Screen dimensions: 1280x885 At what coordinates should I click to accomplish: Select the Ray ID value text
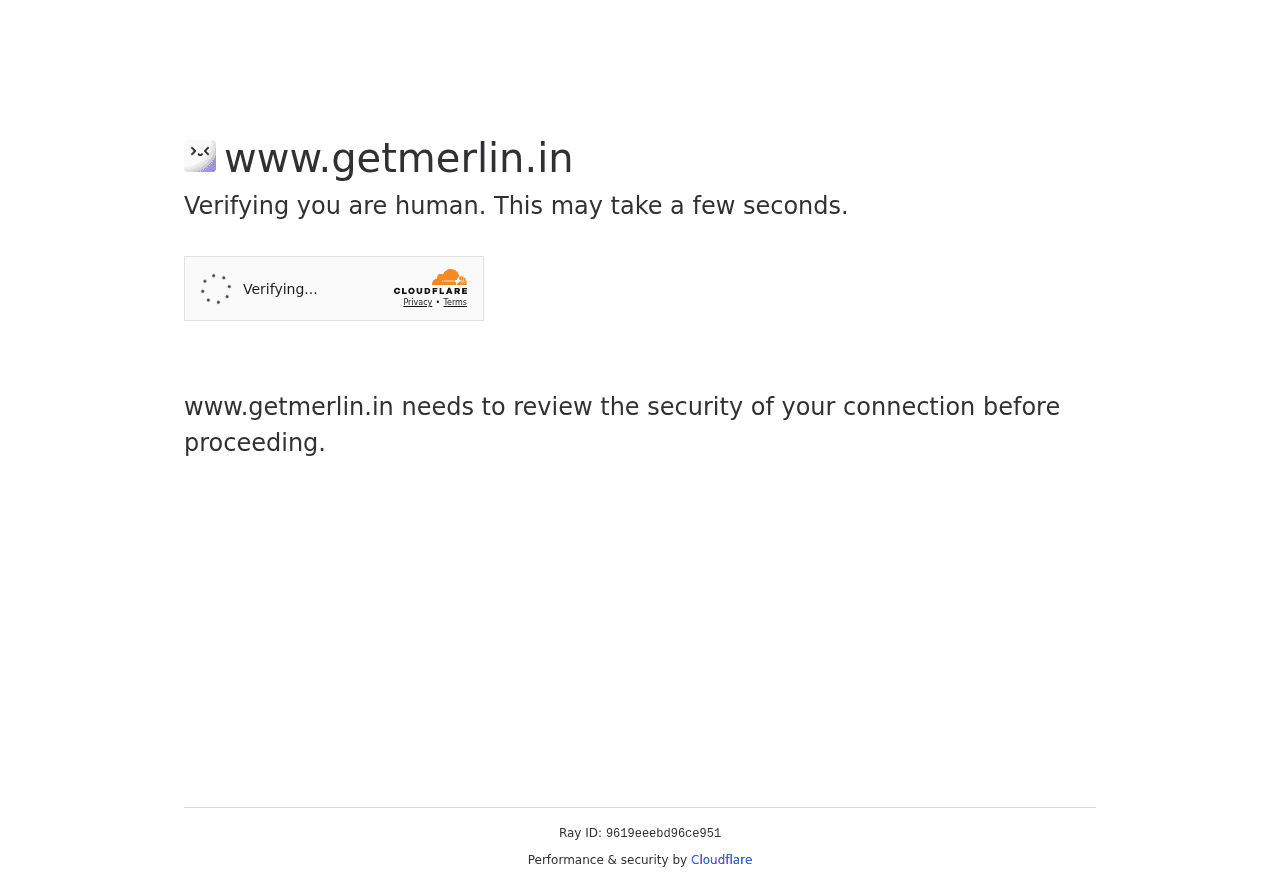[x=663, y=832]
